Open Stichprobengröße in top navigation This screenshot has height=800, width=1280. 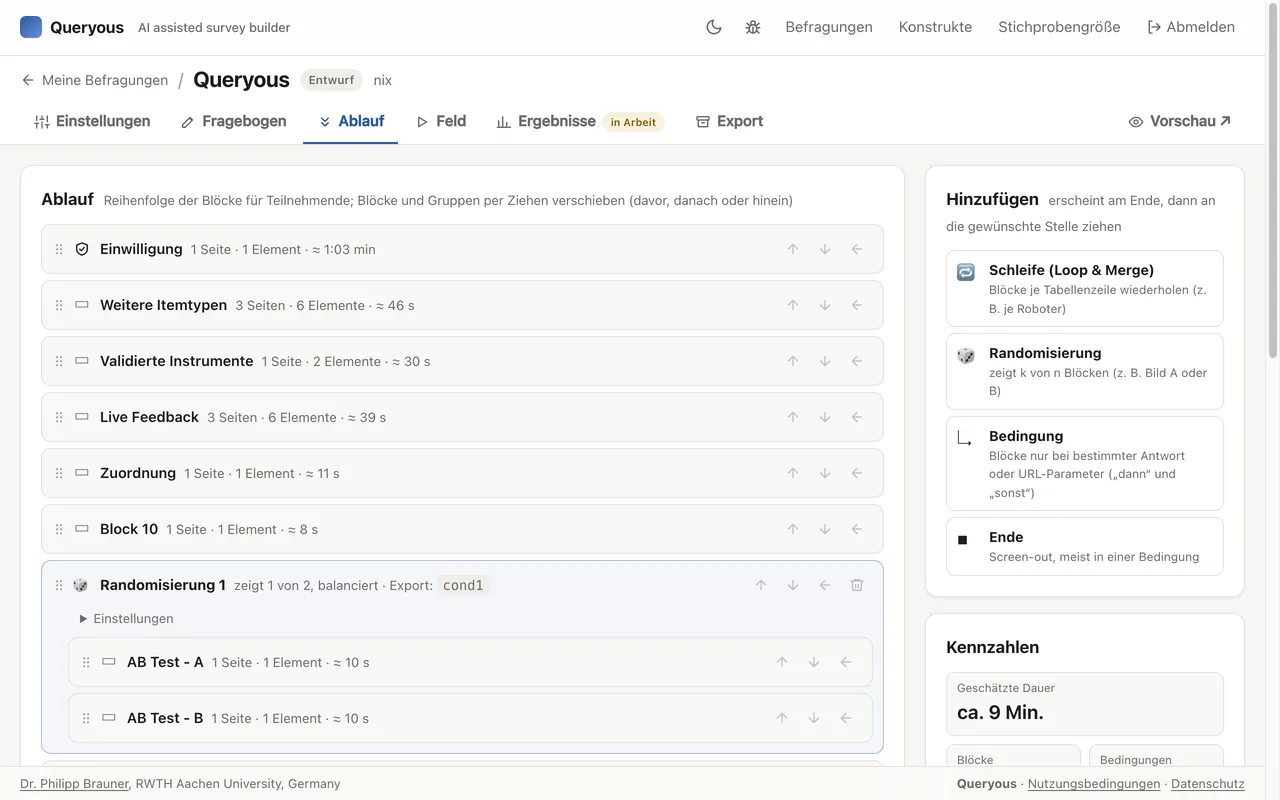pyautogui.click(x=1059, y=27)
